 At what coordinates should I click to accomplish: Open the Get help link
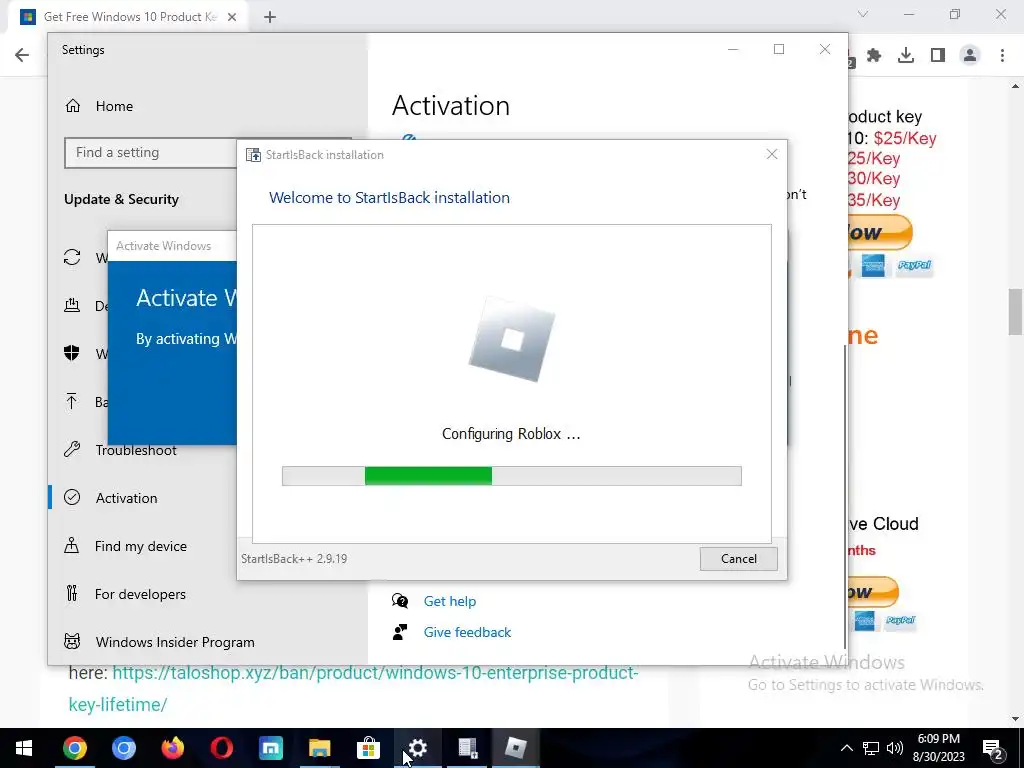(449, 601)
